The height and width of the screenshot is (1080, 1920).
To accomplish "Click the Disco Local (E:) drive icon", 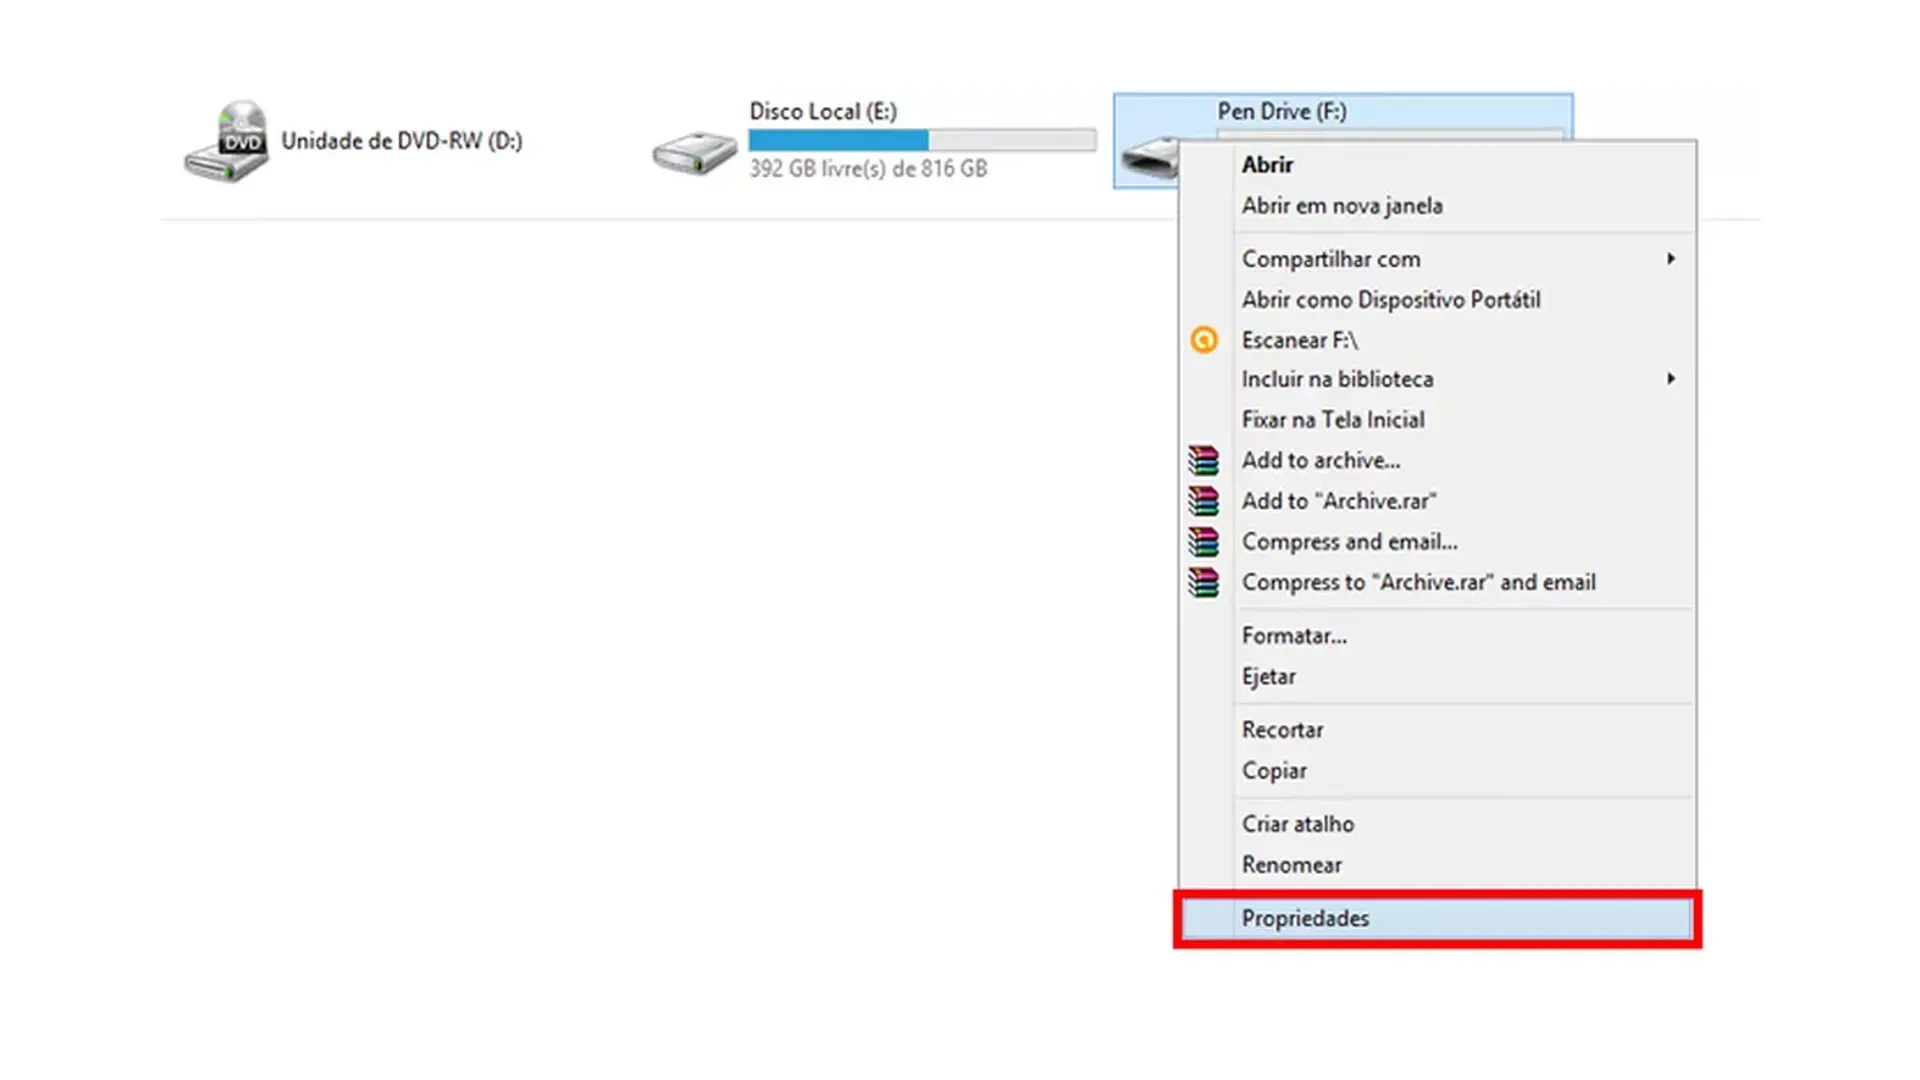I will (x=694, y=150).
